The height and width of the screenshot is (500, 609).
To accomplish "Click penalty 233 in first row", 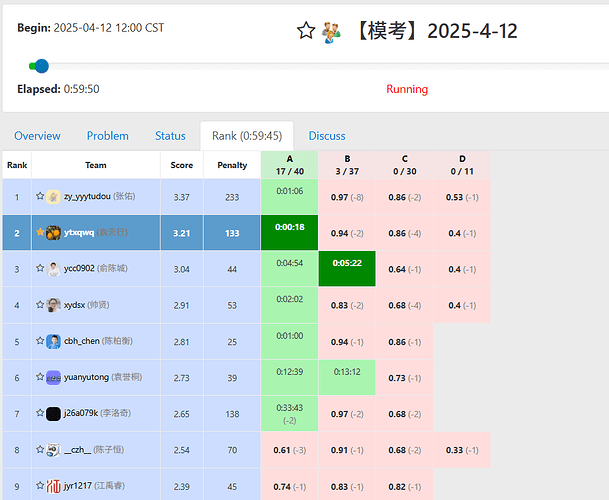I will [232, 197].
